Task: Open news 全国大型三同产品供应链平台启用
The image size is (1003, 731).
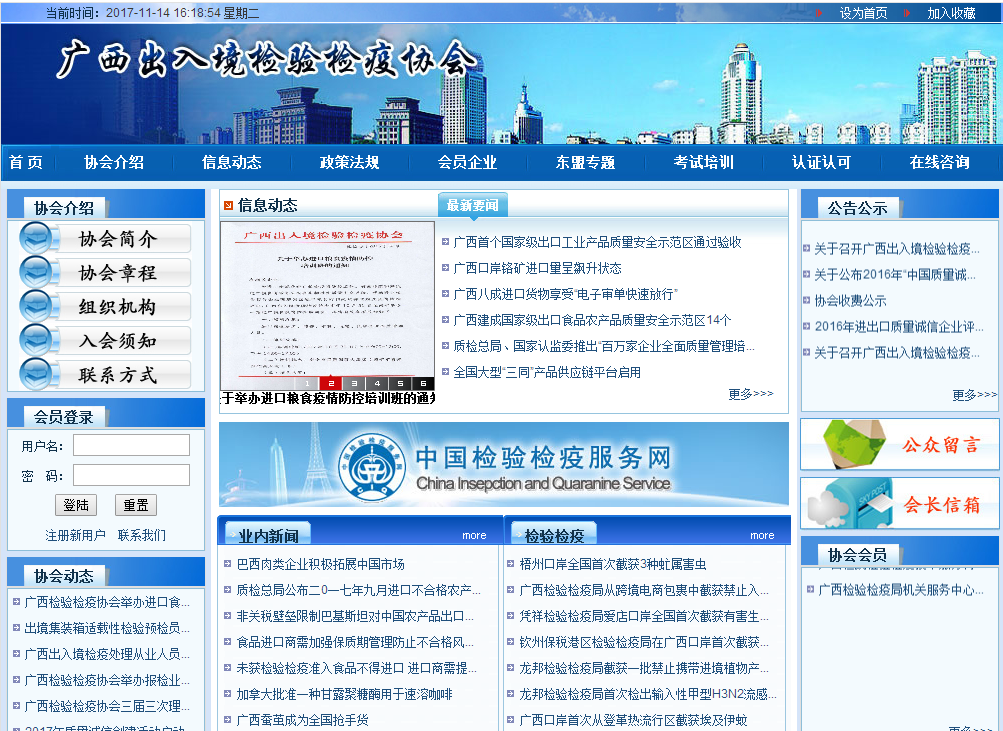Action: tap(547, 372)
